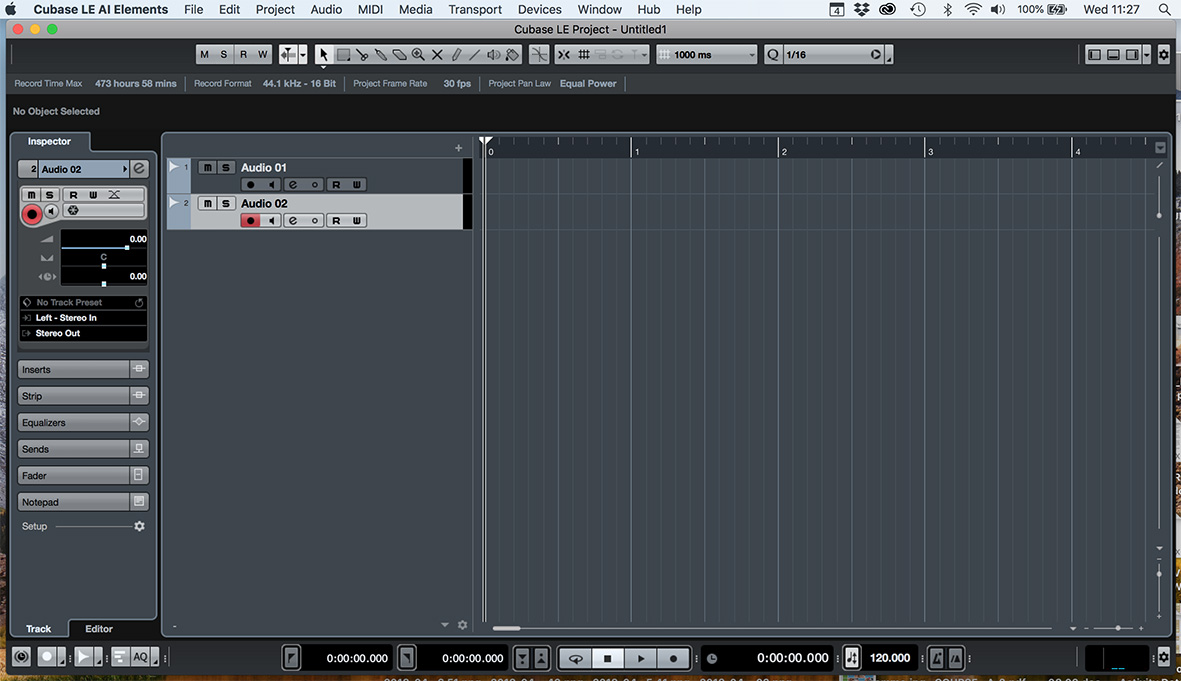Open the window layout dropdown arrow
1181x681 pixels.
(1146, 55)
